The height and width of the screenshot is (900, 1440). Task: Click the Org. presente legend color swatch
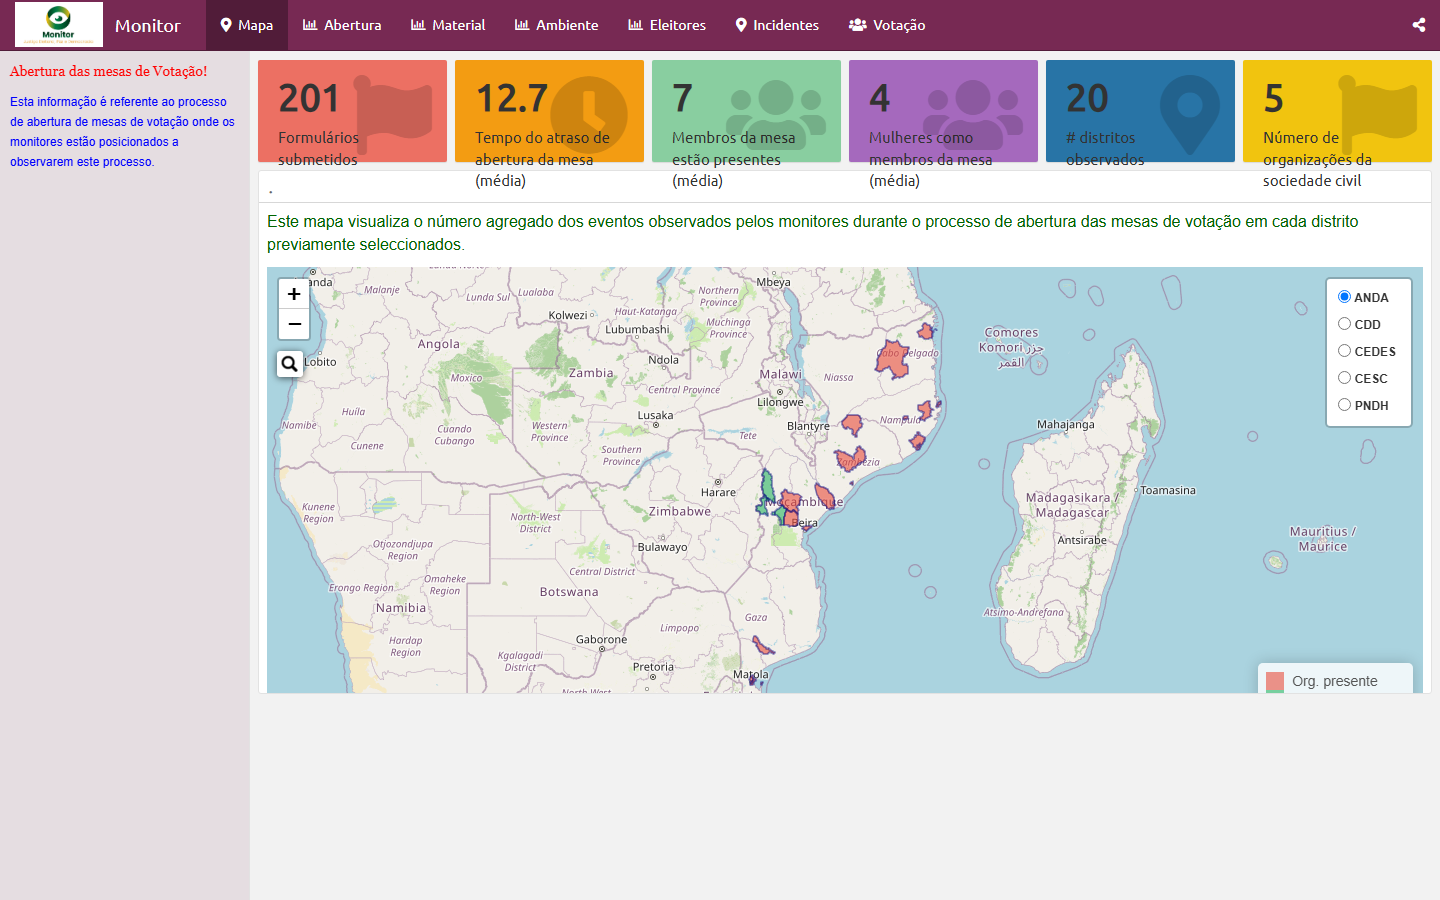1275,682
